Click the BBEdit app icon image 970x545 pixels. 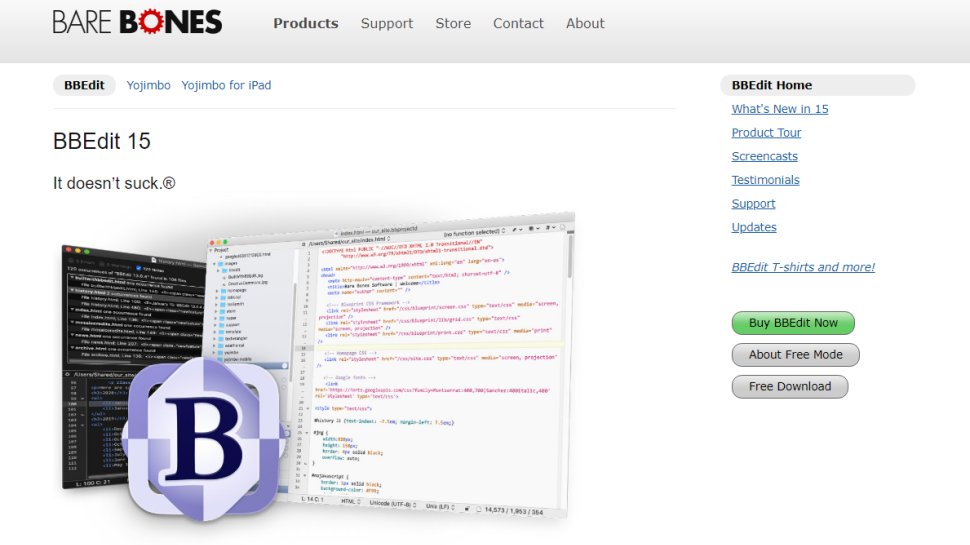(x=204, y=437)
